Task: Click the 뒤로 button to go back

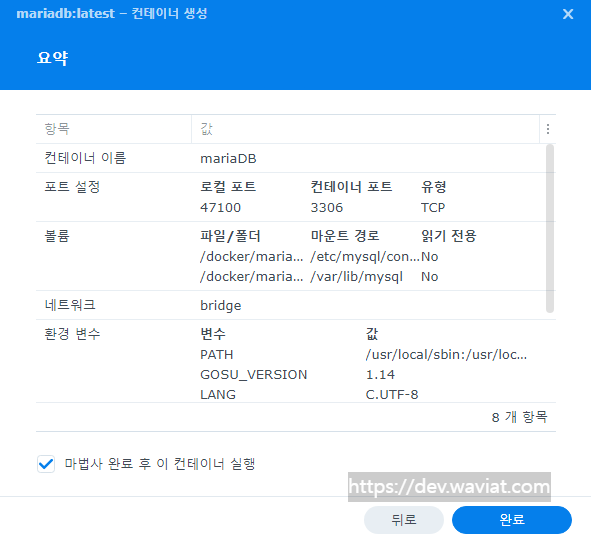Action: [404, 520]
